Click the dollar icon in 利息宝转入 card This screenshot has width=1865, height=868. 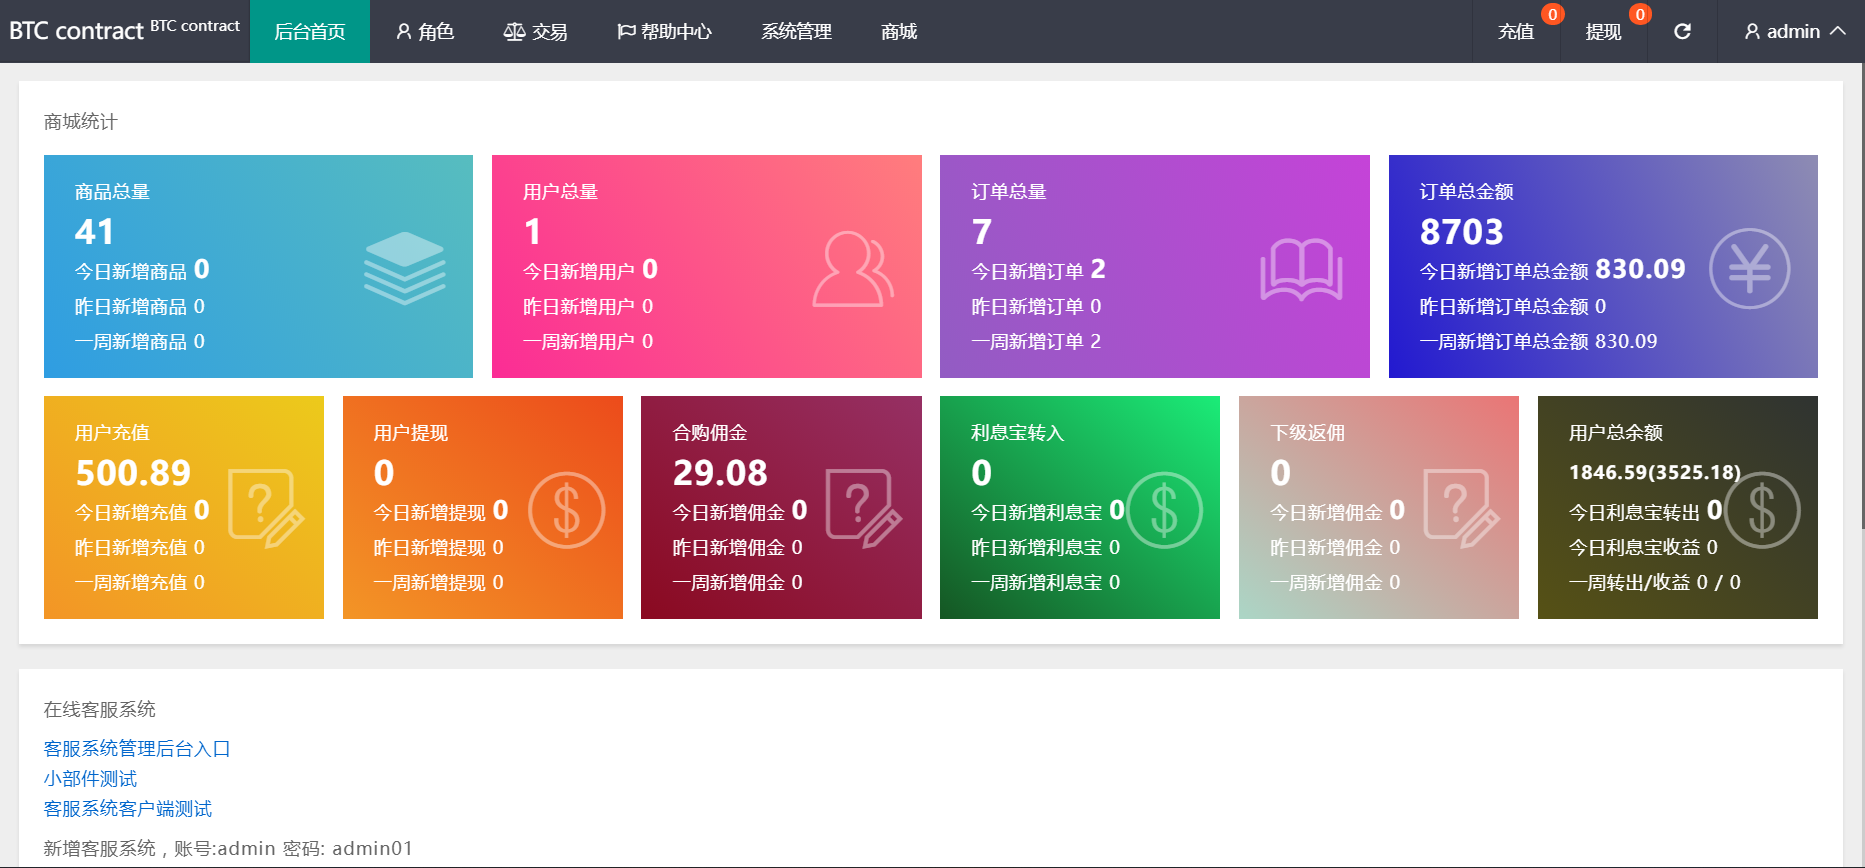point(1164,510)
